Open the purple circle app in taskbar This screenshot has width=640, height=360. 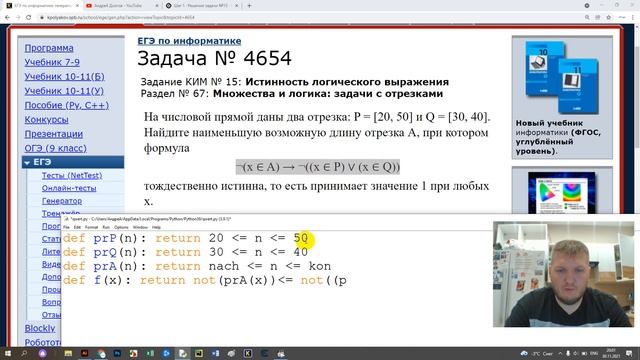click(42, 353)
